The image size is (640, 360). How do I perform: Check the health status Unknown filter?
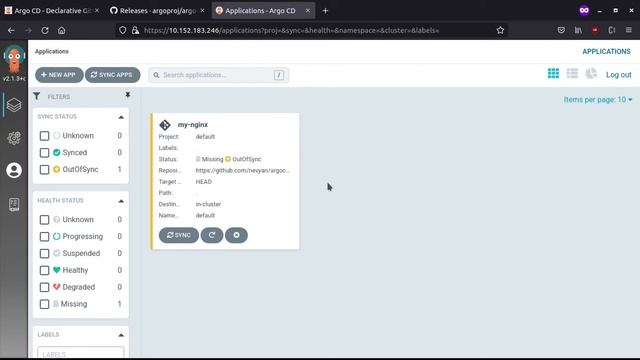[x=44, y=220]
